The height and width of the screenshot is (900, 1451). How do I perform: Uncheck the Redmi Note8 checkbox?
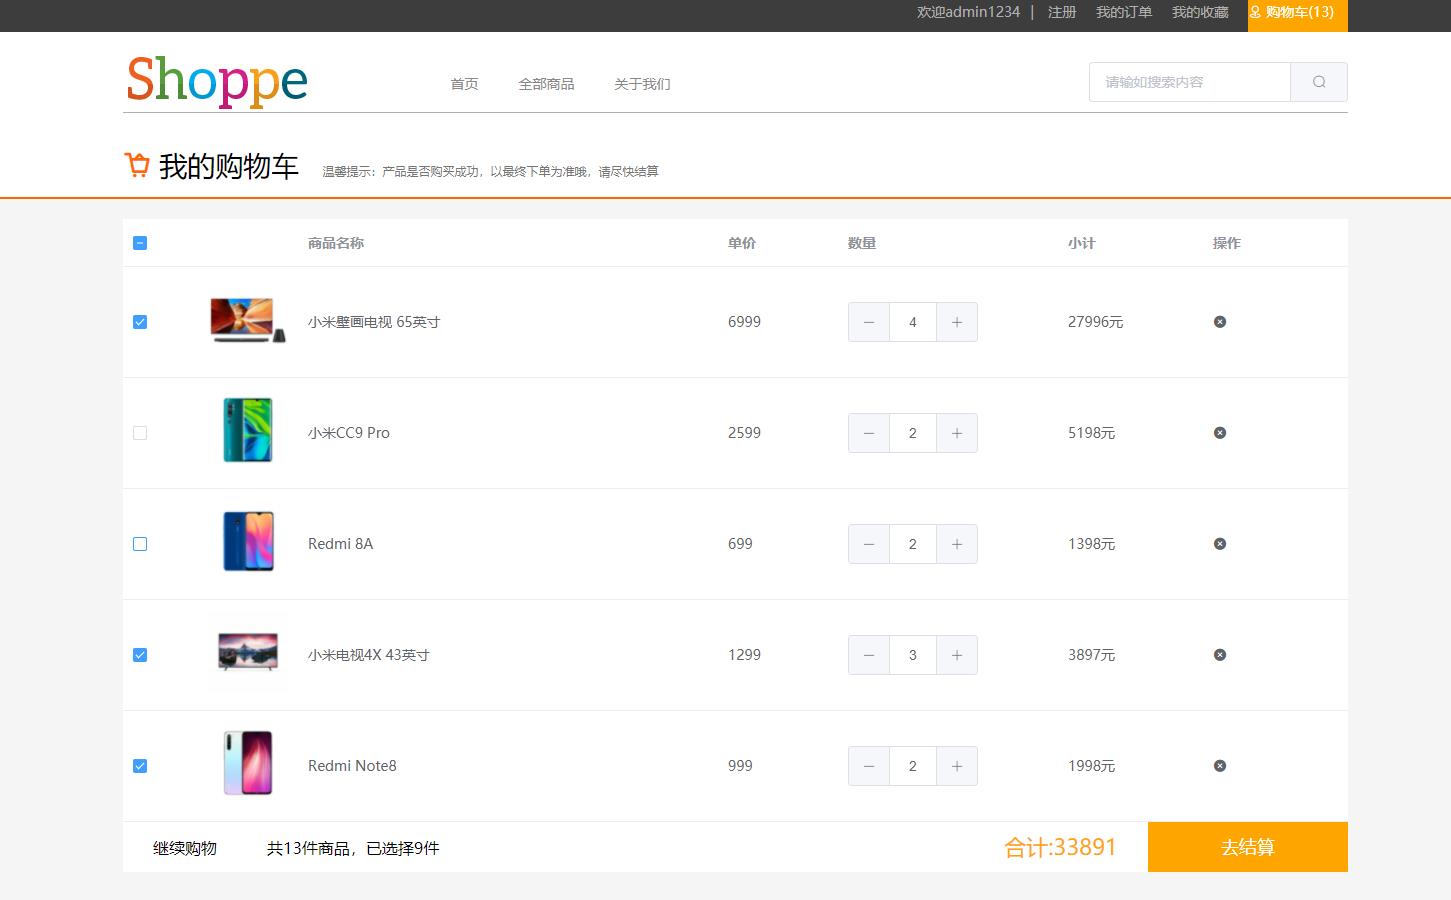click(140, 766)
